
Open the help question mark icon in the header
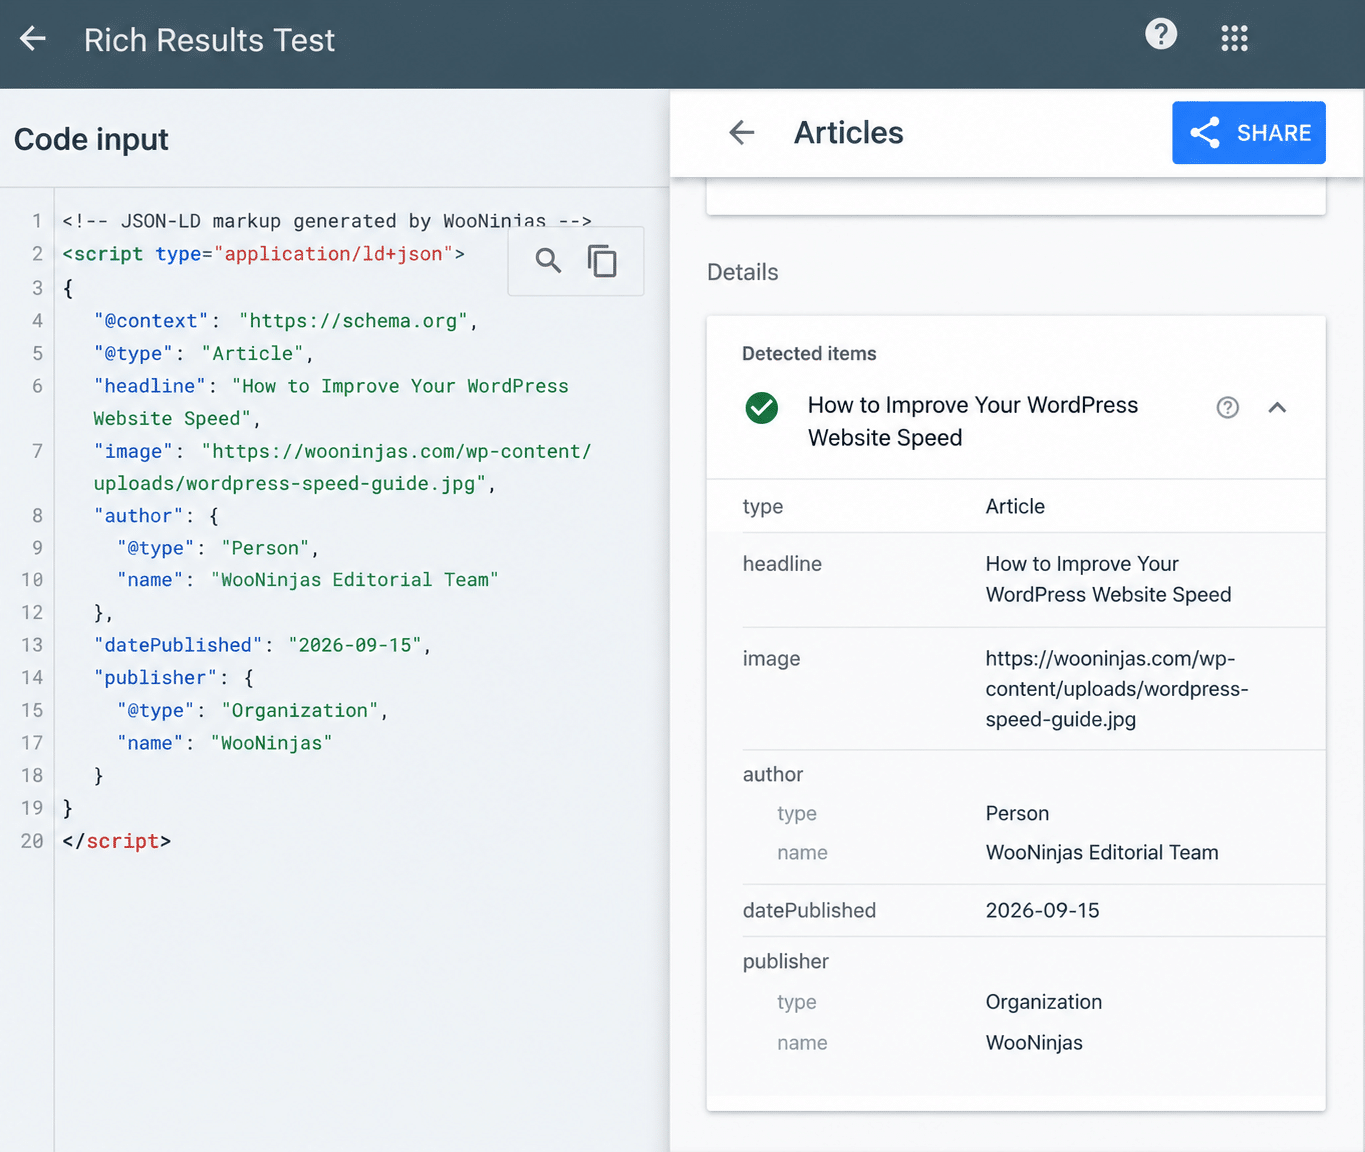(1161, 34)
